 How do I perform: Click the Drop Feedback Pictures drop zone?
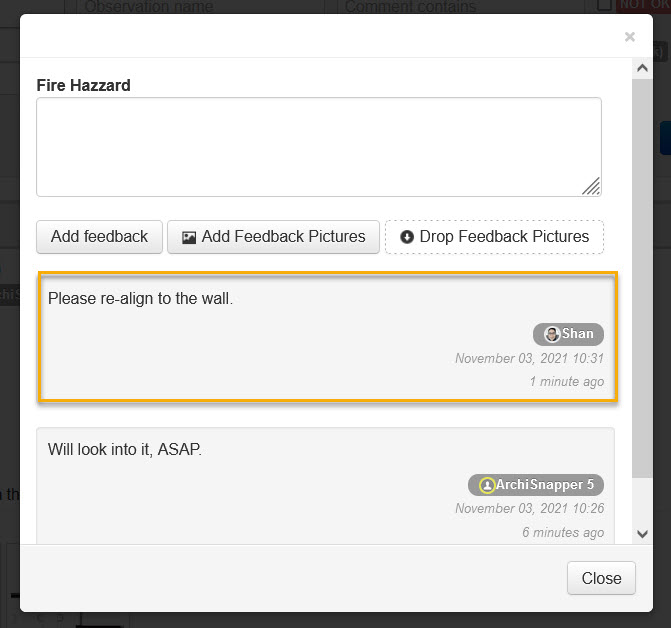tap(494, 237)
